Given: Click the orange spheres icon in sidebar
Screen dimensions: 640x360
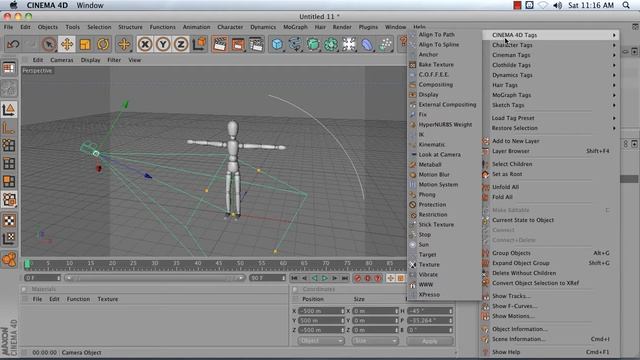Looking at the screenshot, I should point(9,259).
